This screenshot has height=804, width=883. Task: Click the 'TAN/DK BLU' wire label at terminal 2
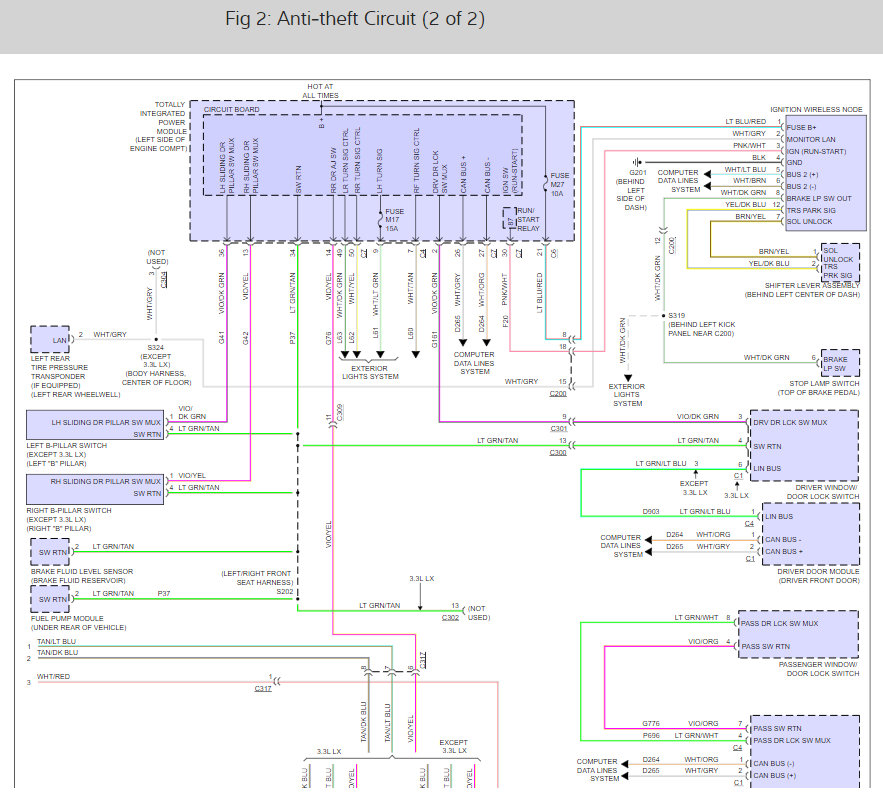57,653
